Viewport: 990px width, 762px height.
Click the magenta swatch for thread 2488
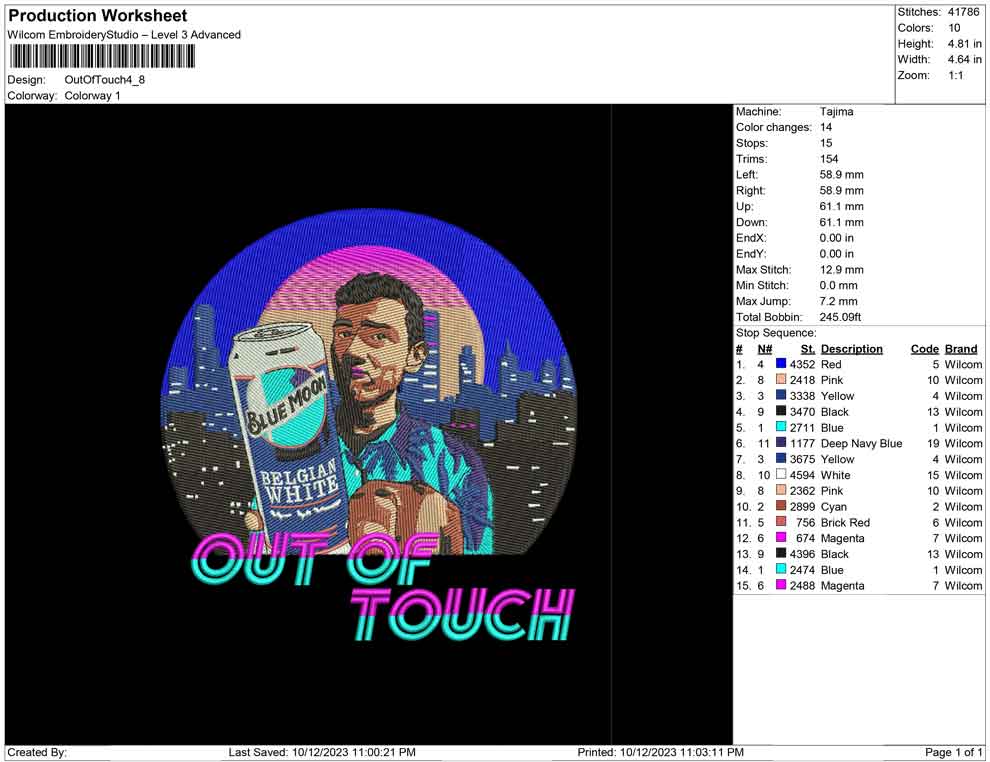point(781,585)
